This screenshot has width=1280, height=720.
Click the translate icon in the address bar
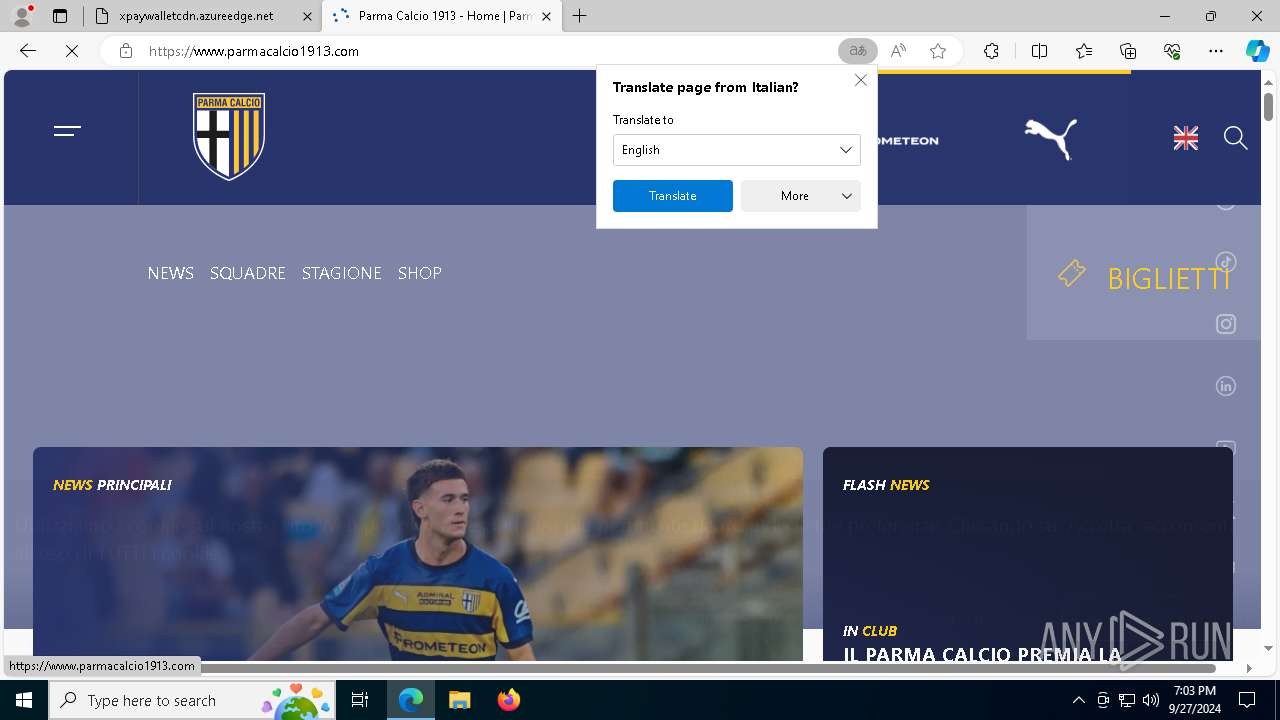[x=857, y=51]
